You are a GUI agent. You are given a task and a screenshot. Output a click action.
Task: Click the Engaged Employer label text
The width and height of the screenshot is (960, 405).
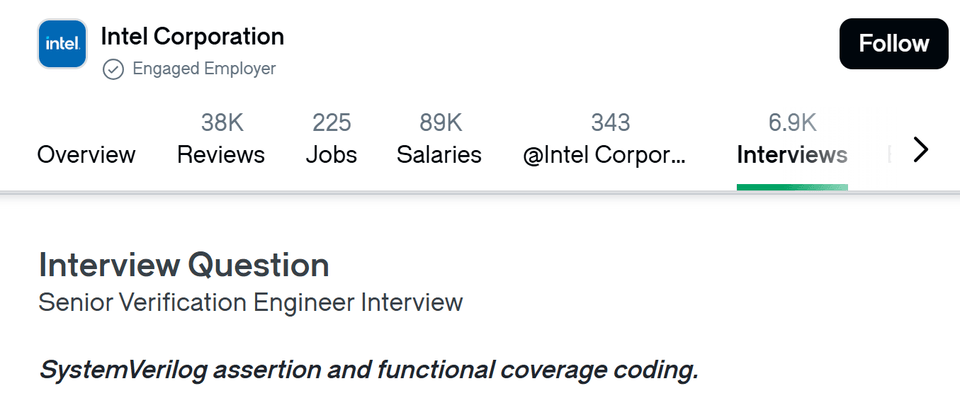pos(204,69)
